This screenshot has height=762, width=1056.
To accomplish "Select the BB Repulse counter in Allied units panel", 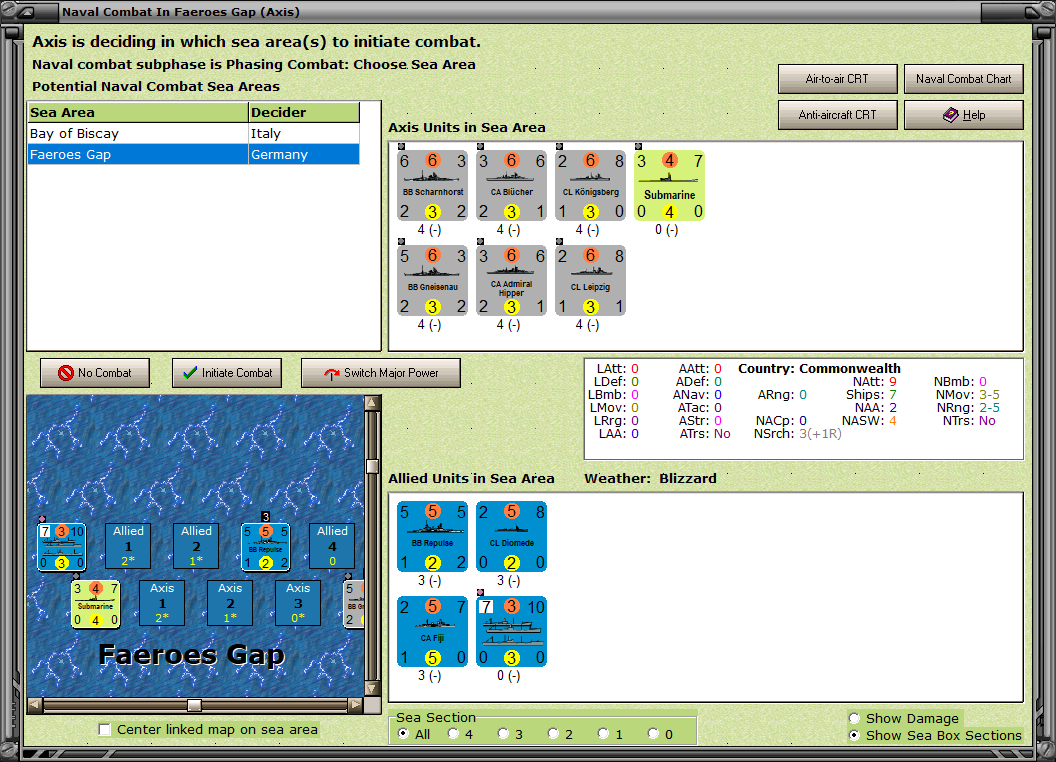I will coord(432,537).
